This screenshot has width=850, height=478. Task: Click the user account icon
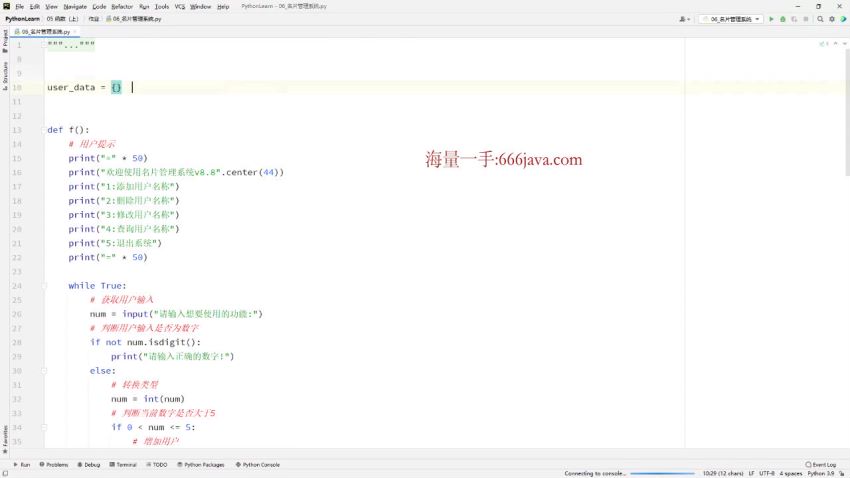684,19
